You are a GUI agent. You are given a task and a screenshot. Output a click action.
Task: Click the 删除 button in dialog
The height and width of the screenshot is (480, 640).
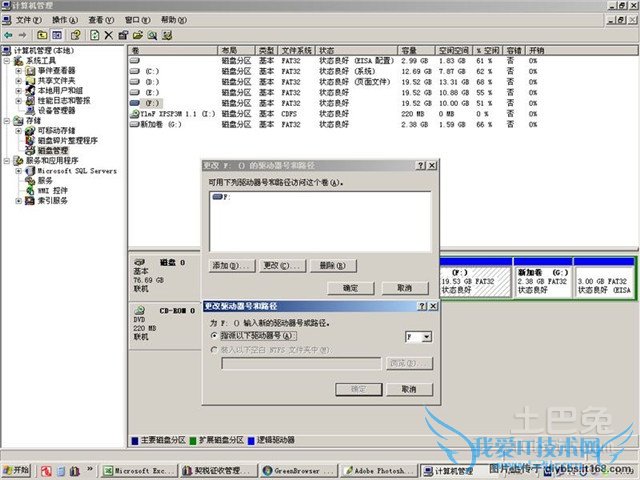click(333, 266)
